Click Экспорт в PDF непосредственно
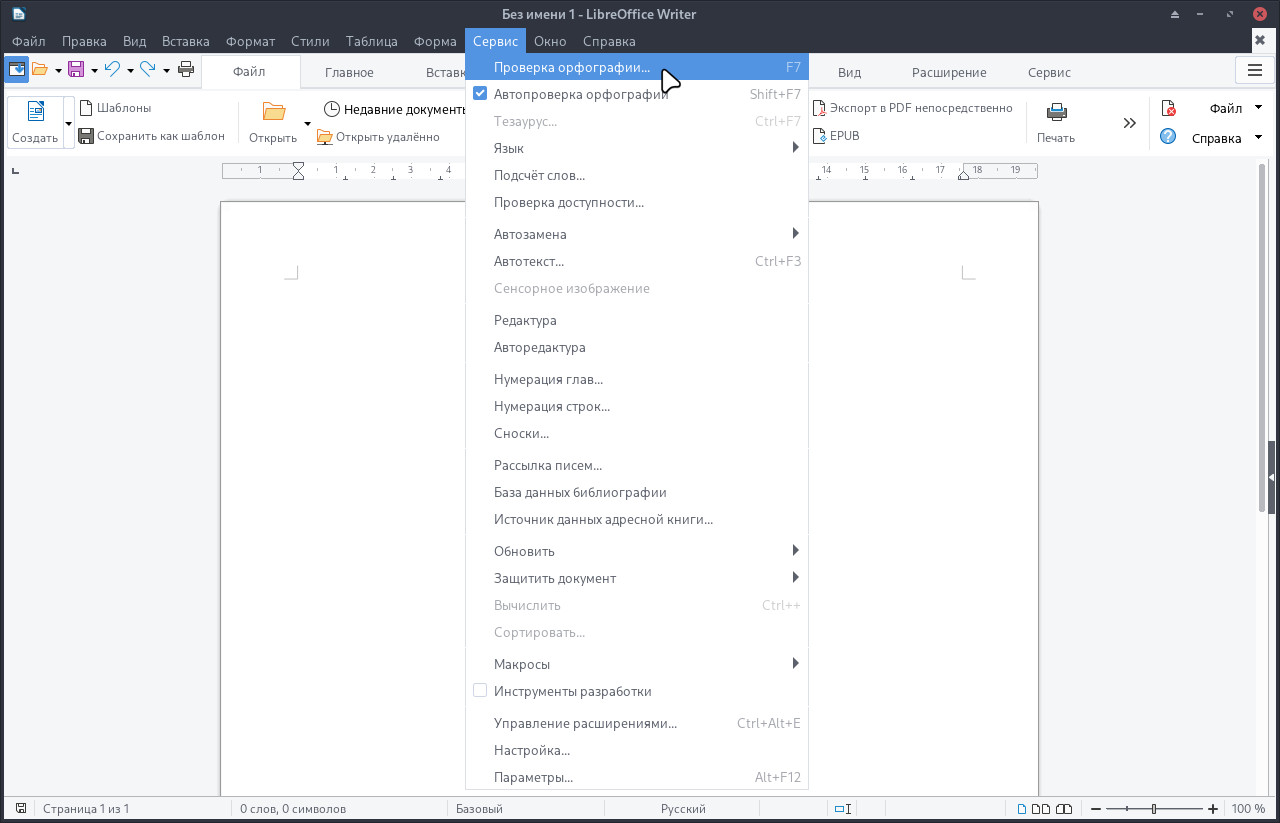 [912, 108]
